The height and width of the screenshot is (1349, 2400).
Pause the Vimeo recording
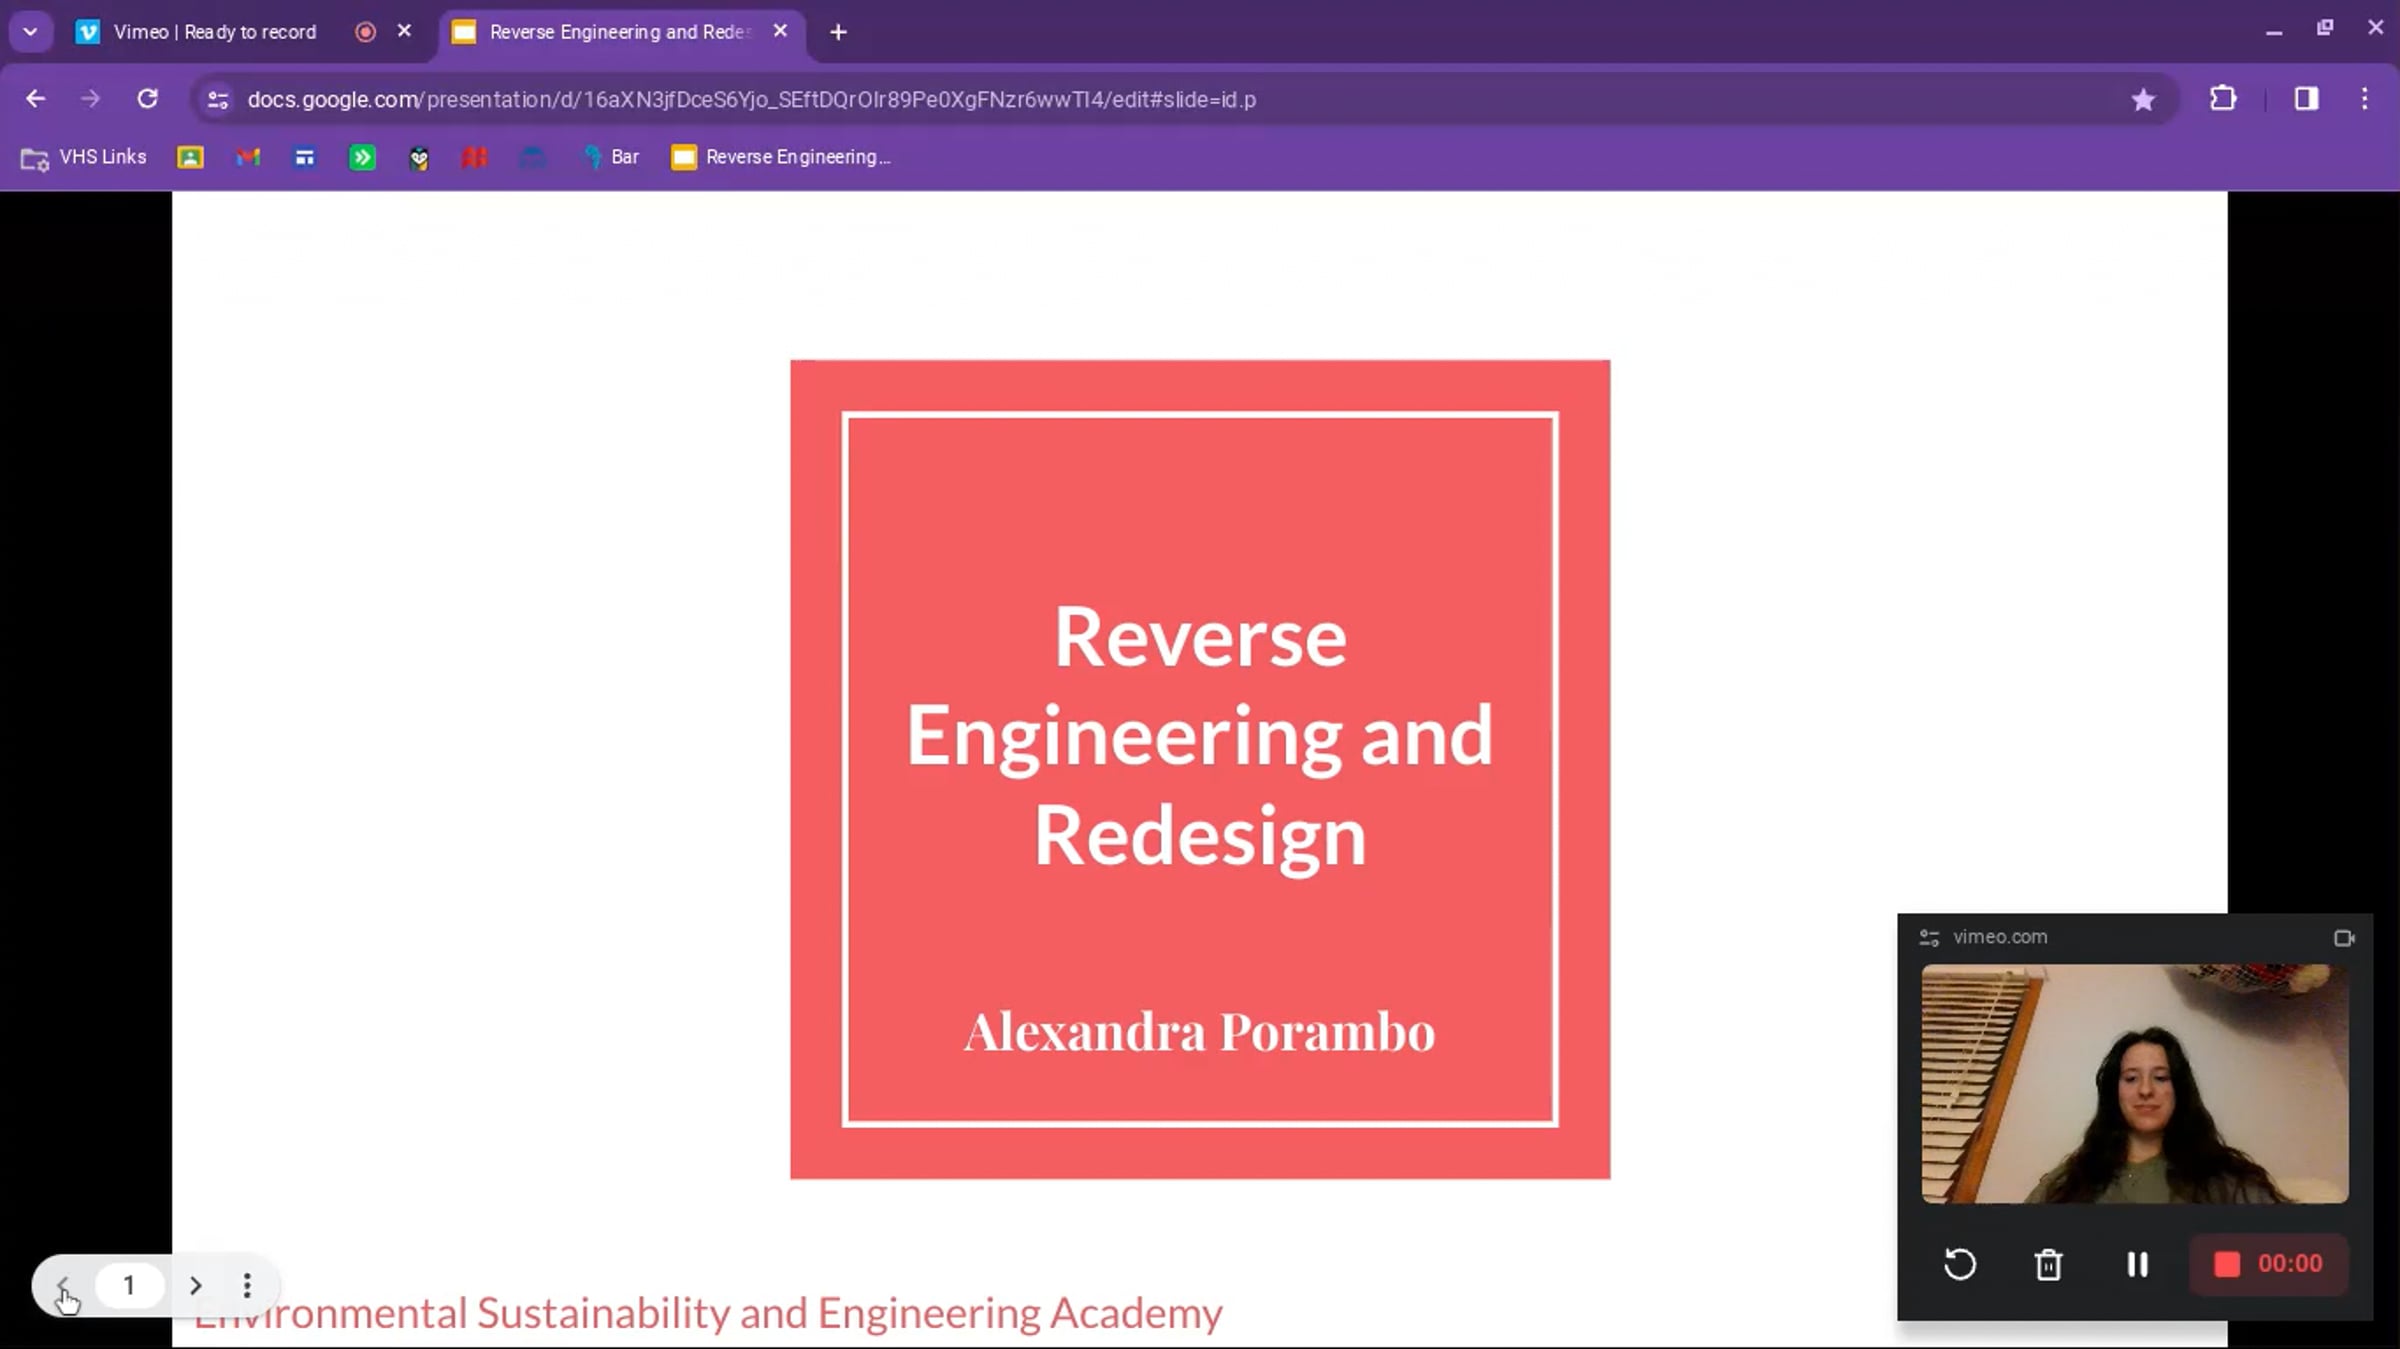click(2137, 1264)
